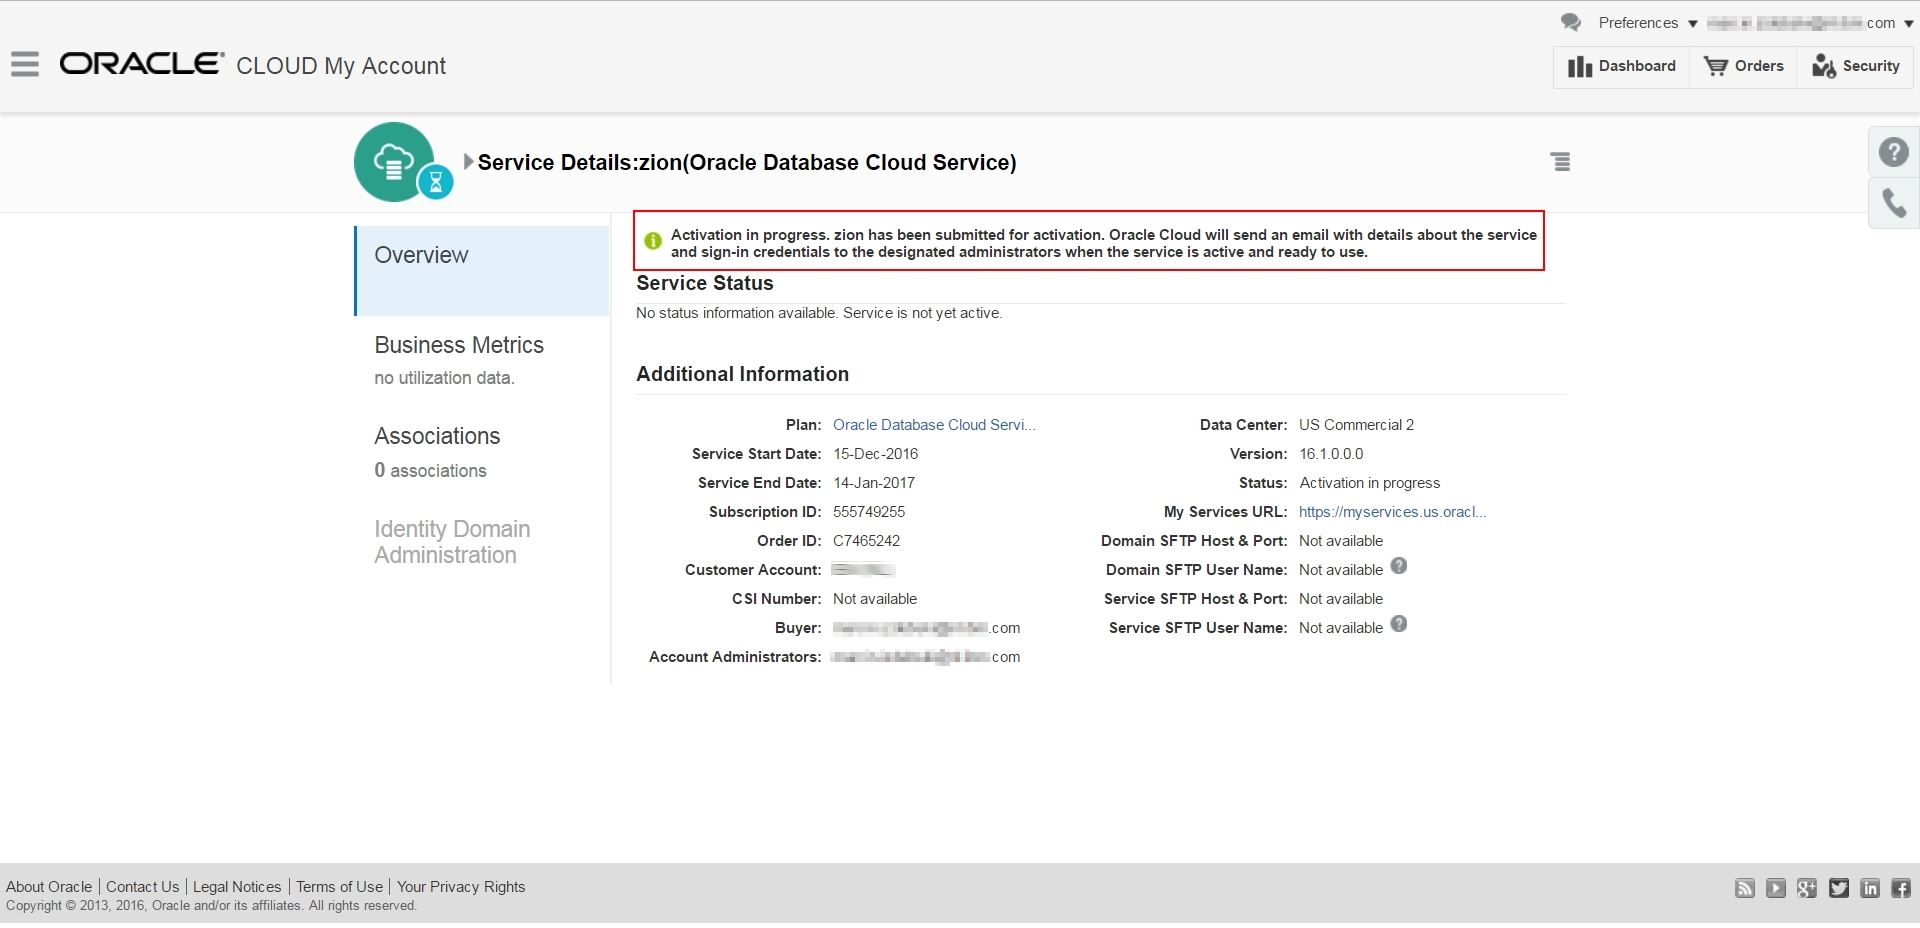The width and height of the screenshot is (1920, 928).
Task: Click the hourglass activation badge
Action: click(x=435, y=182)
